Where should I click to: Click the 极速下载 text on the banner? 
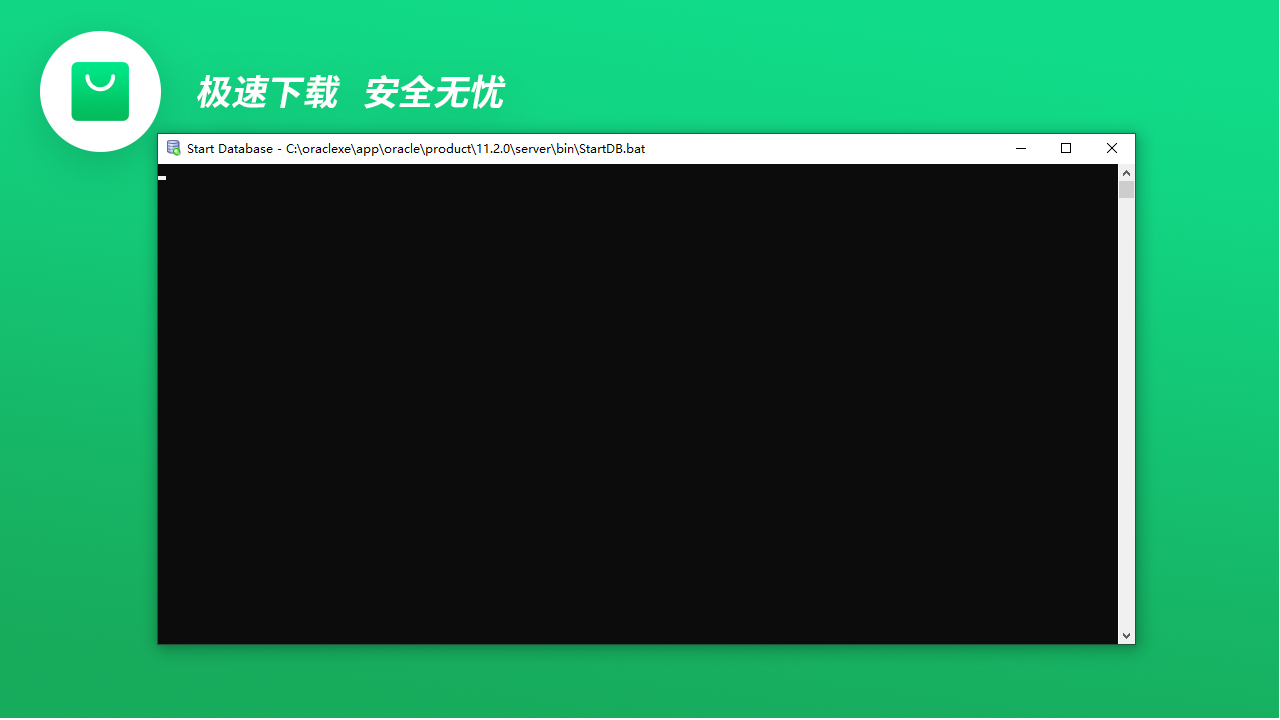click(x=266, y=93)
